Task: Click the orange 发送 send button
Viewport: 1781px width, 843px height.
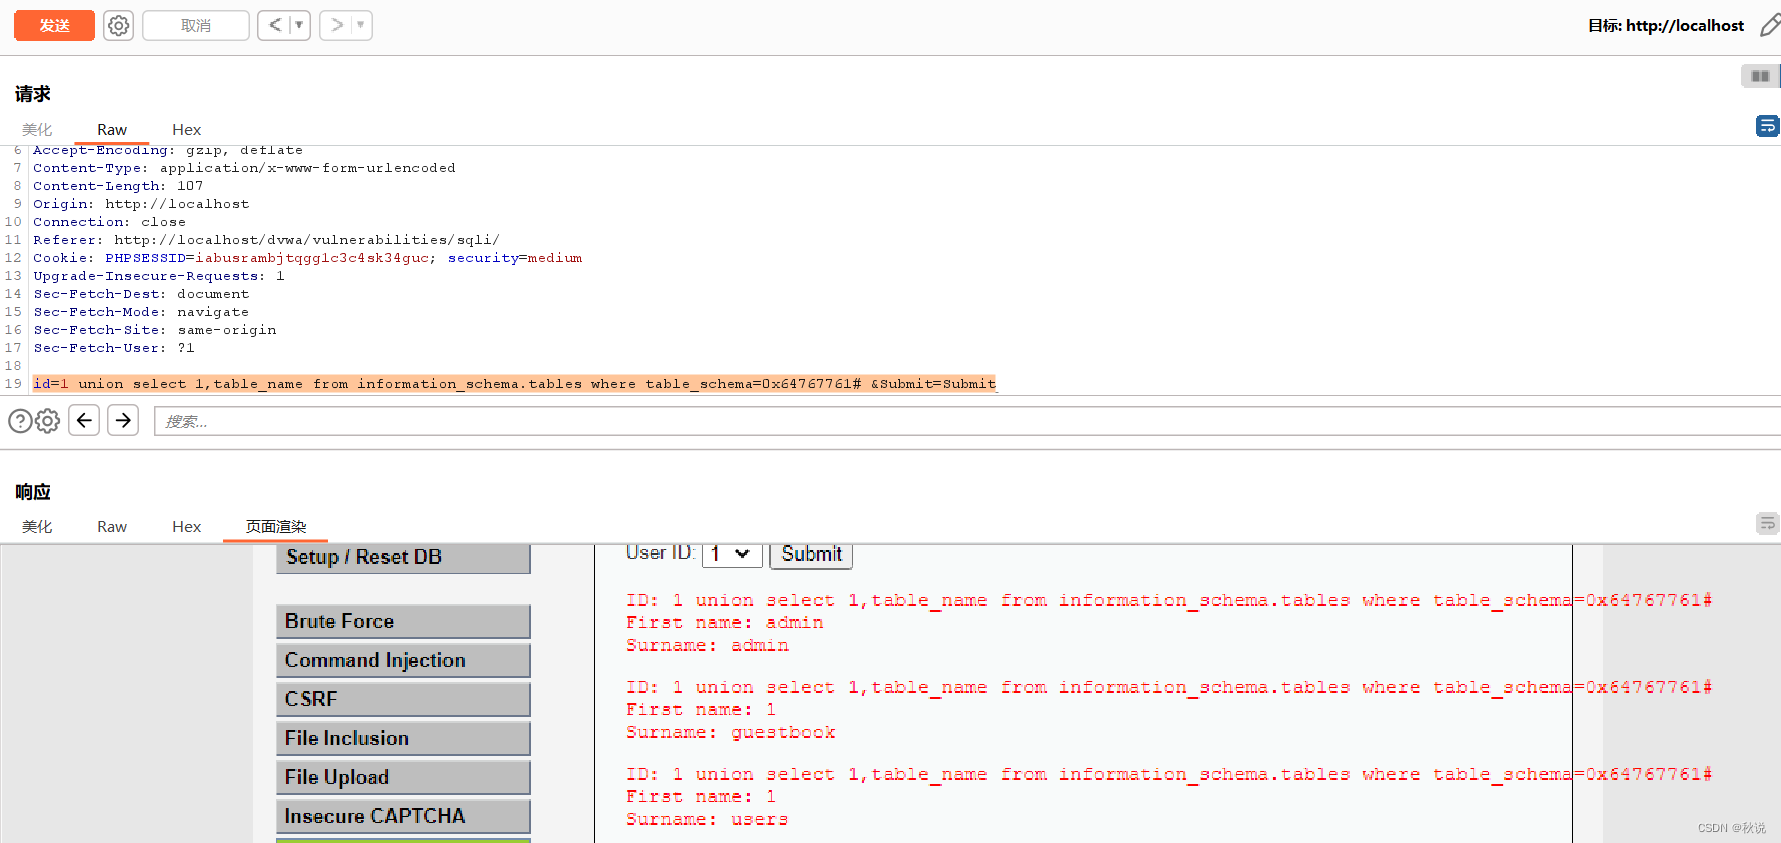Action: 54,26
